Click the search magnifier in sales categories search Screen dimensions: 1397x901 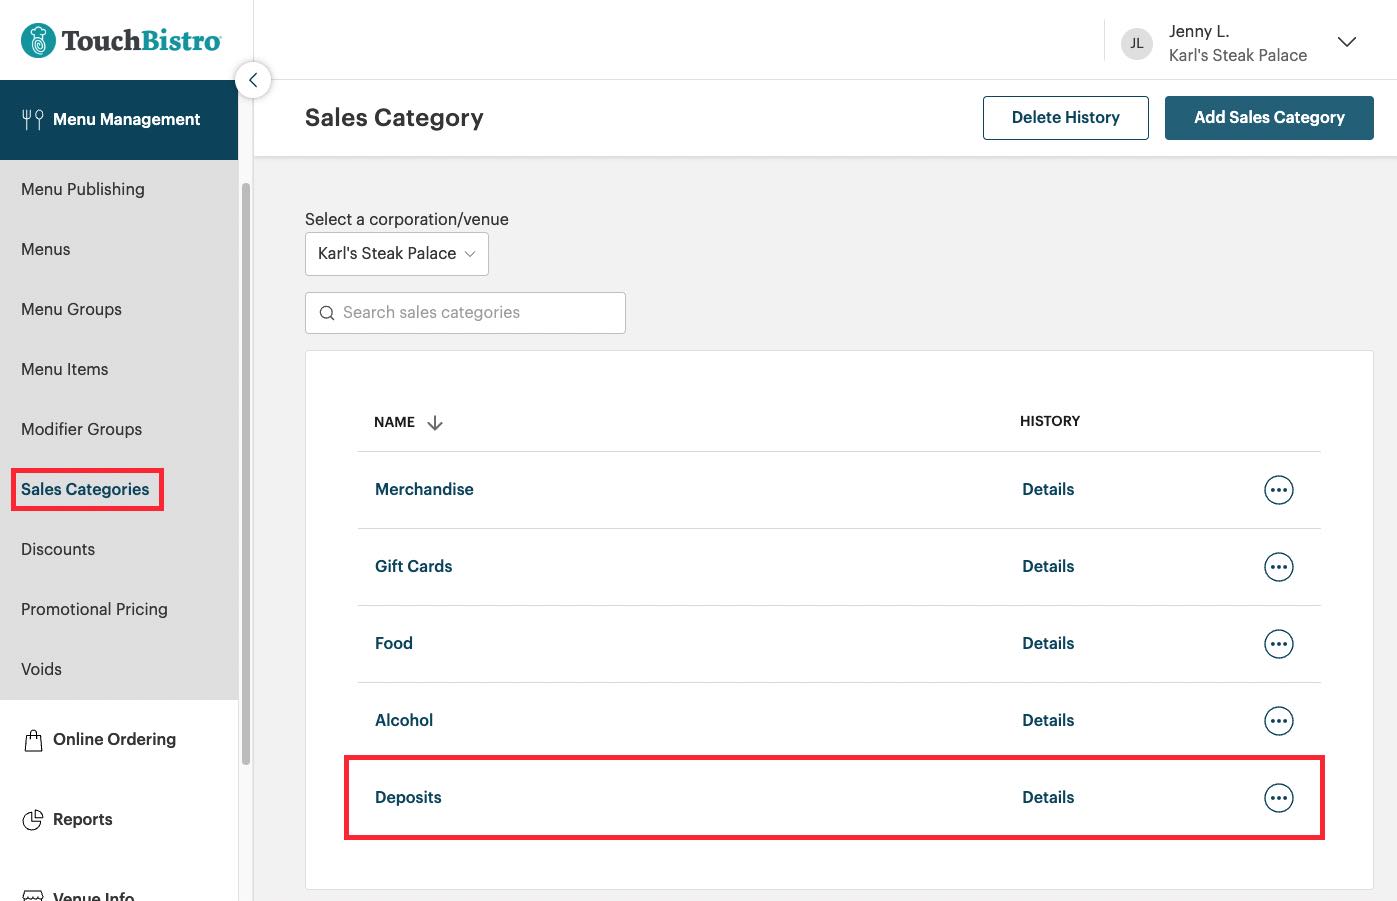point(327,312)
